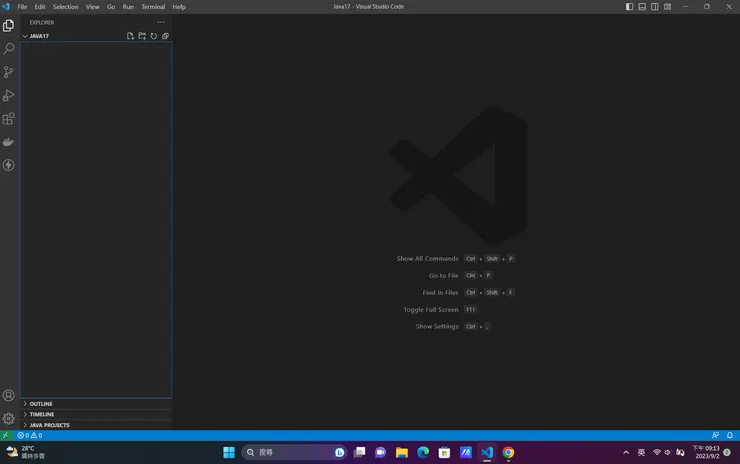
Task: Open Microsoft Store from taskbar
Action: (x=444, y=452)
